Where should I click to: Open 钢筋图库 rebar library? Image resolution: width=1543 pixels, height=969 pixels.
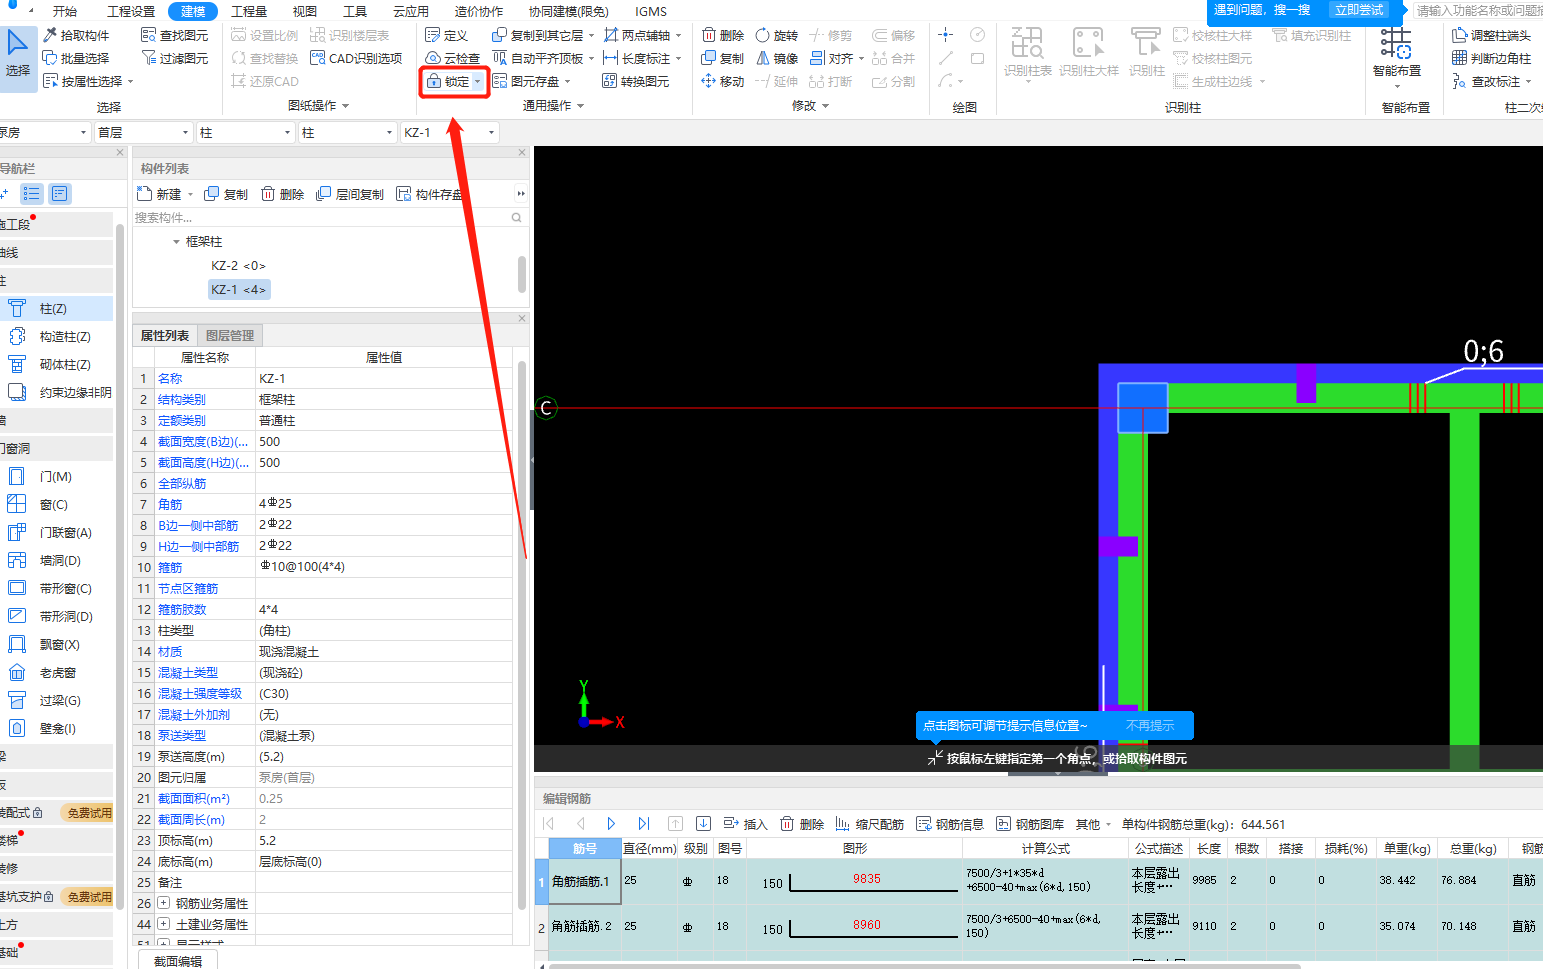[x=1030, y=824]
